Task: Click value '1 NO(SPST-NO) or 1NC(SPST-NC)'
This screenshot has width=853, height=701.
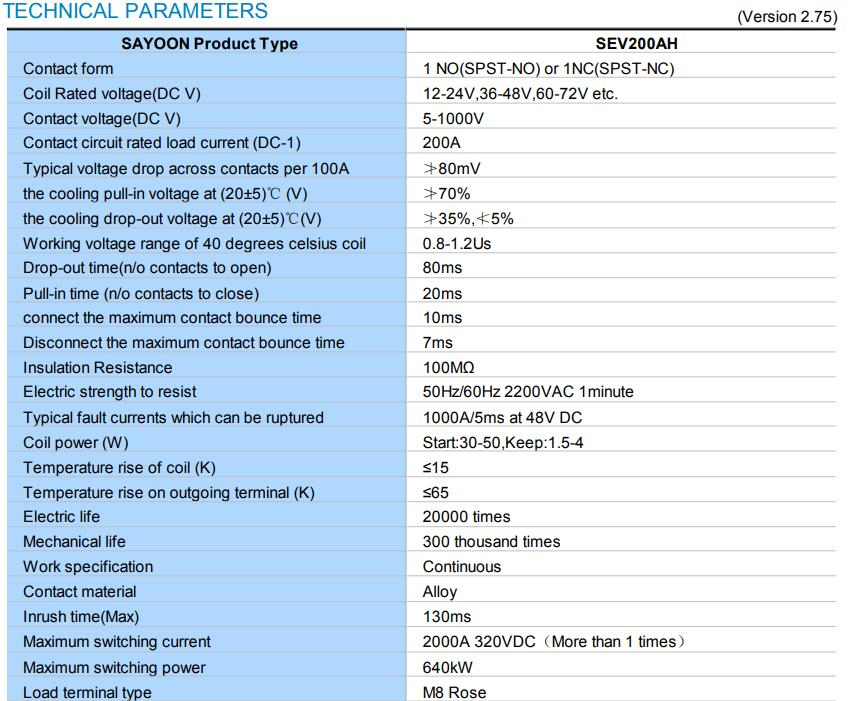Action: (x=548, y=69)
